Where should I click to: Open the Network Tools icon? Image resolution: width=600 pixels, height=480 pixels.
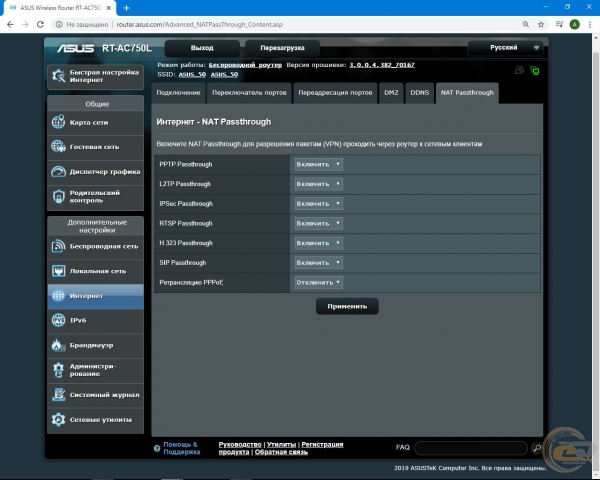(59, 420)
